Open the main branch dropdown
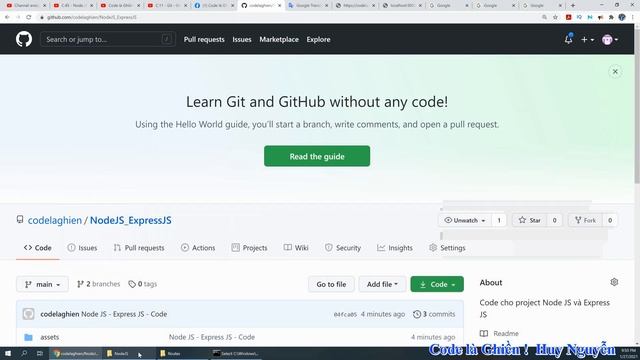This screenshot has width=640, height=360. coord(42,284)
